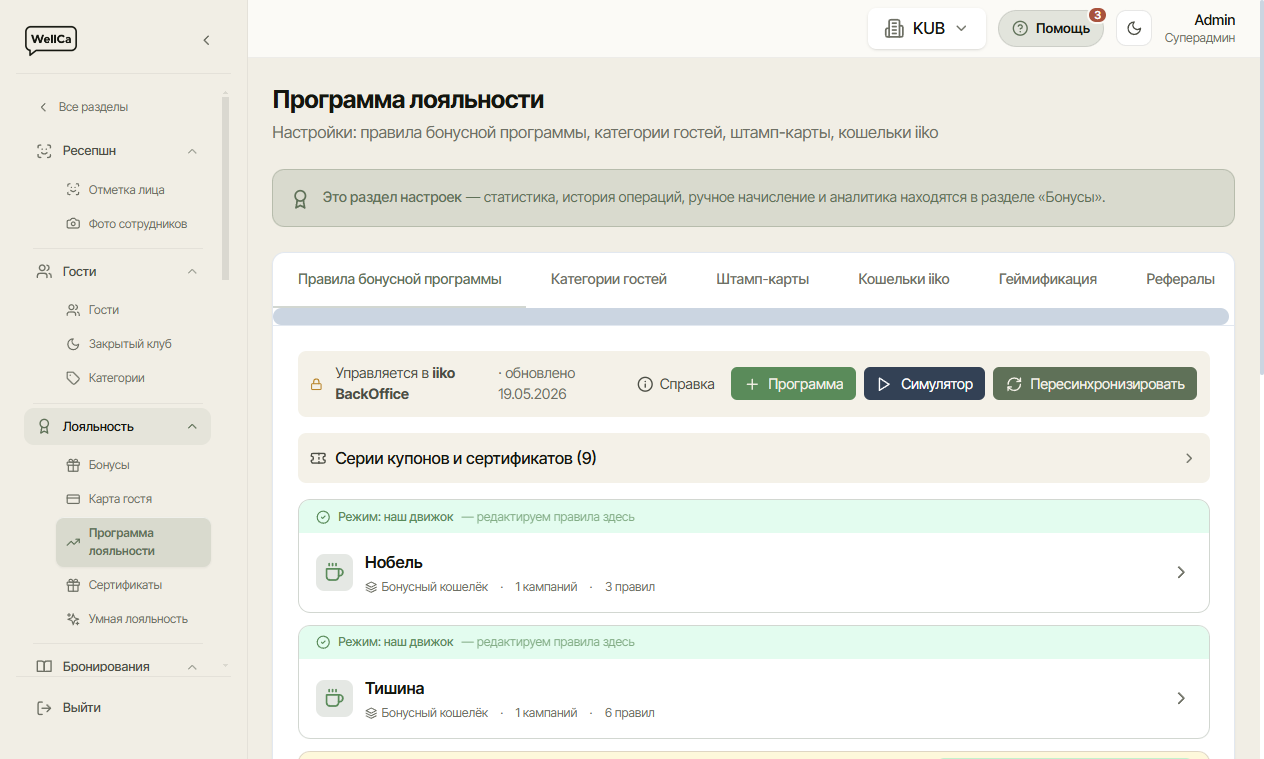Screen dimensions: 1264x759
Task: Click the coffee cup icon for Тишина
Action: pyautogui.click(x=334, y=698)
